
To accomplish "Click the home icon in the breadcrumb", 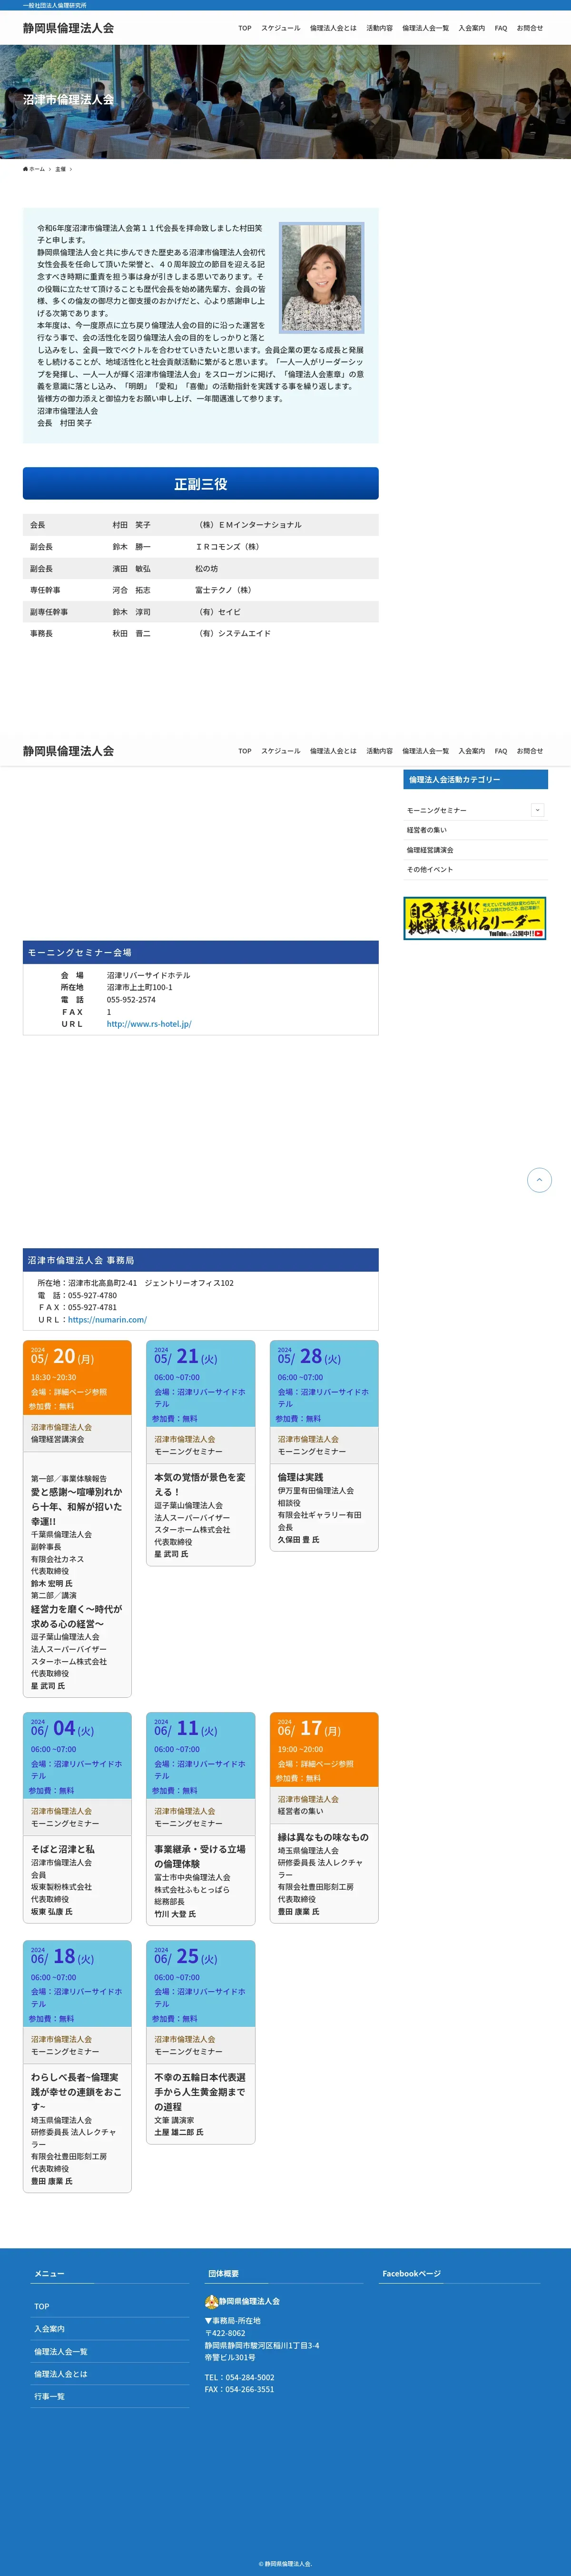I will [26, 169].
